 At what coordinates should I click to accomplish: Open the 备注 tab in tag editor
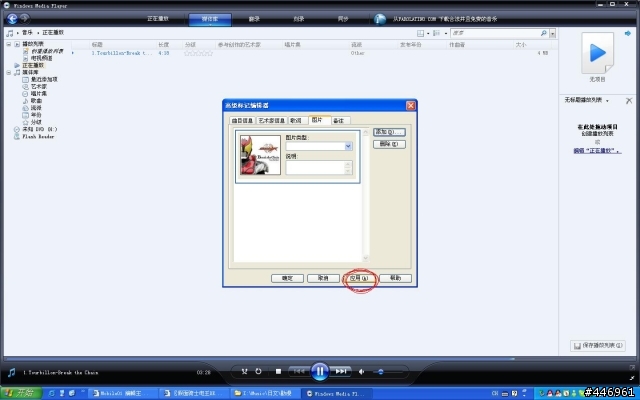pyautogui.click(x=339, y=120)
